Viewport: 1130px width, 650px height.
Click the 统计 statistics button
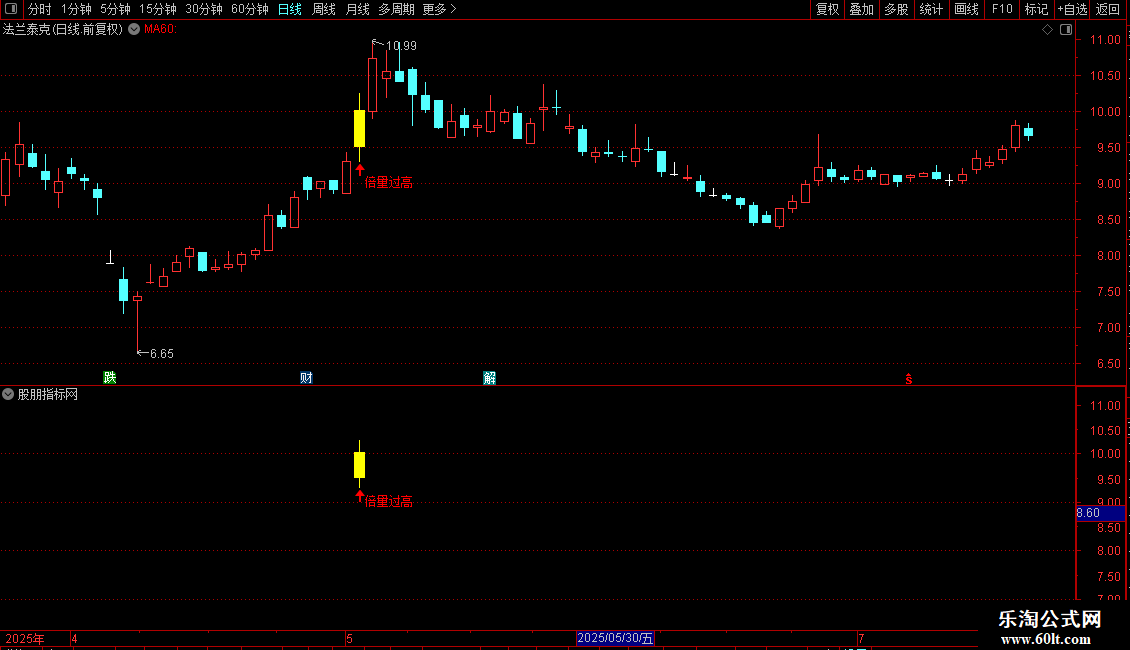coord(930,9)
